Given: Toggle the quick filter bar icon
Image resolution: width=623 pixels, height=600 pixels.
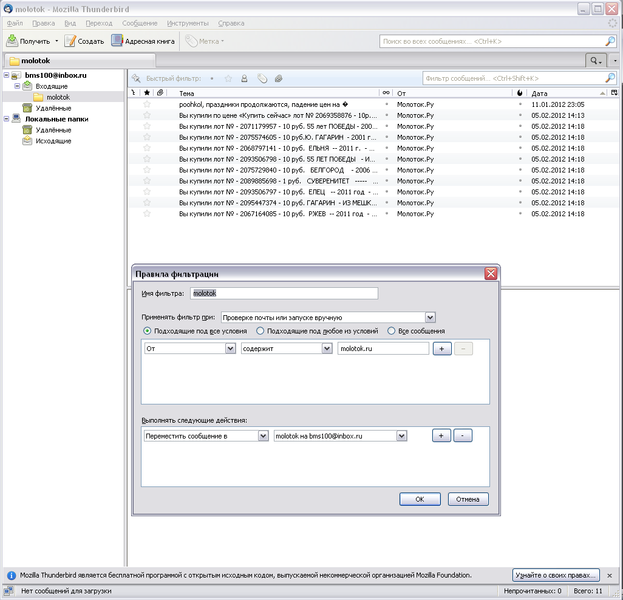Looking at the screenshot, I should pos(136,78).
